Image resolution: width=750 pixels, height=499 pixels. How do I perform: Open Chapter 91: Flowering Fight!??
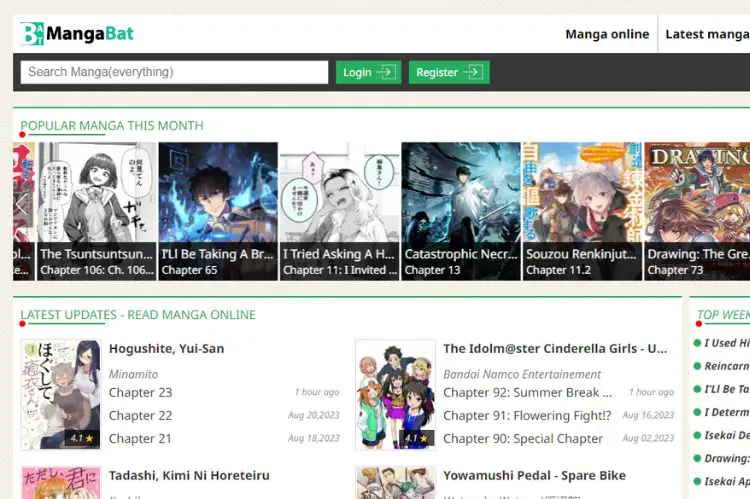pyautogui.click(x=527, y=415)
